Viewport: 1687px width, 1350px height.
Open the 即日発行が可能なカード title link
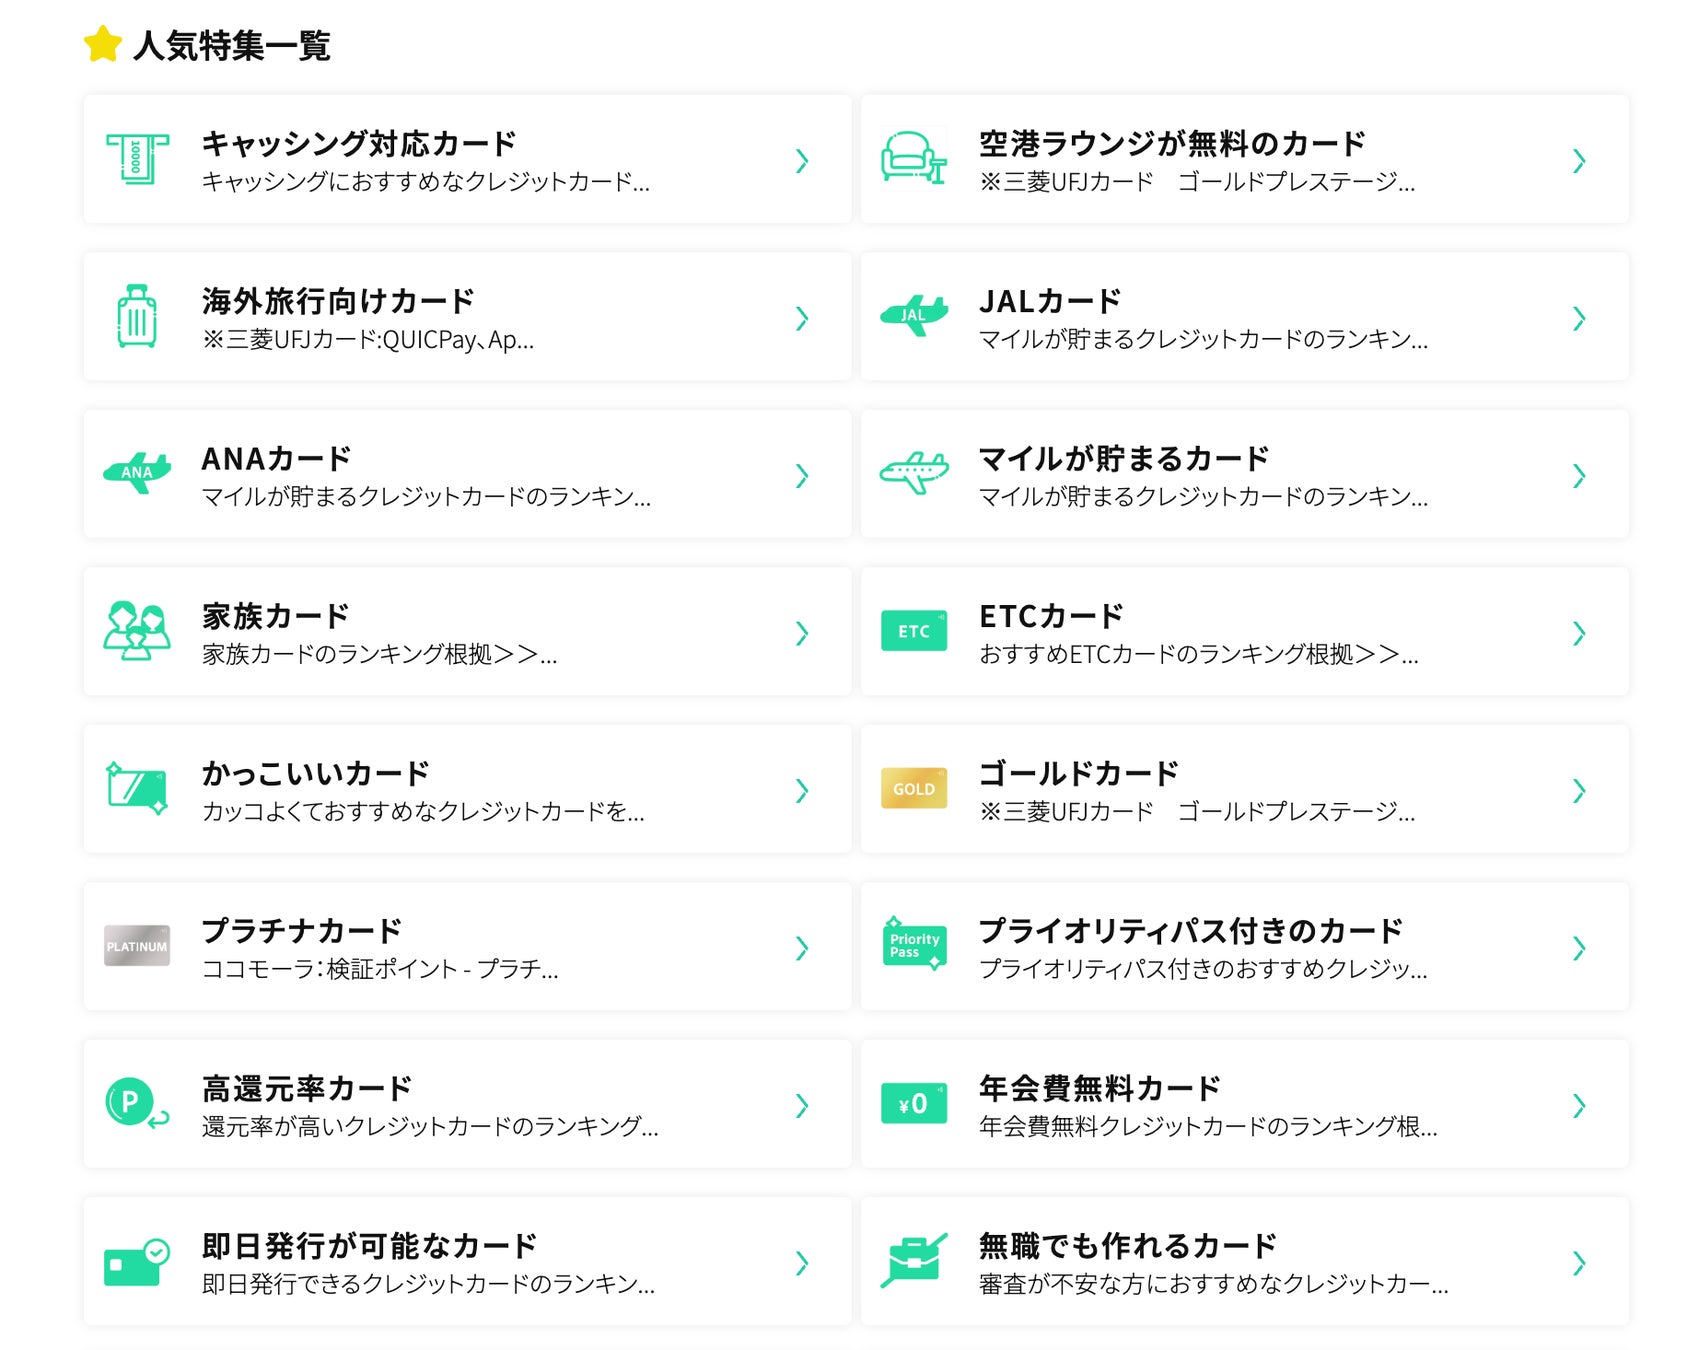pyautogui.click(x=369, y=1246)
